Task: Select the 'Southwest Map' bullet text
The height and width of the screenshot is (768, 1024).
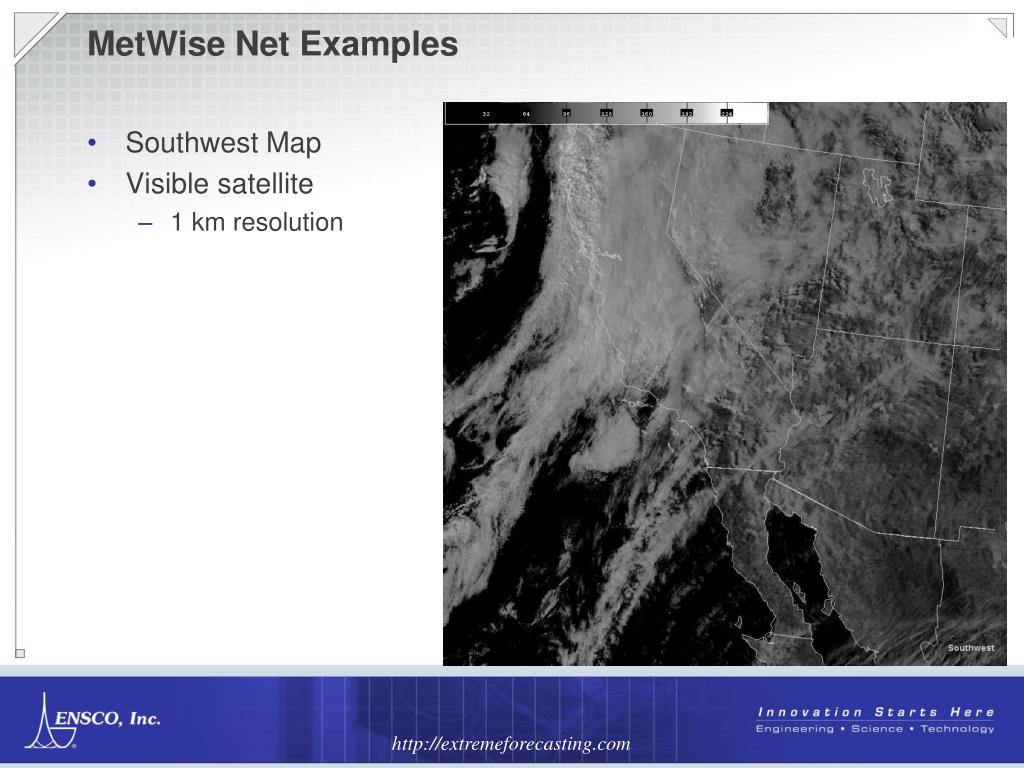Action: click(x=223, y=143)
